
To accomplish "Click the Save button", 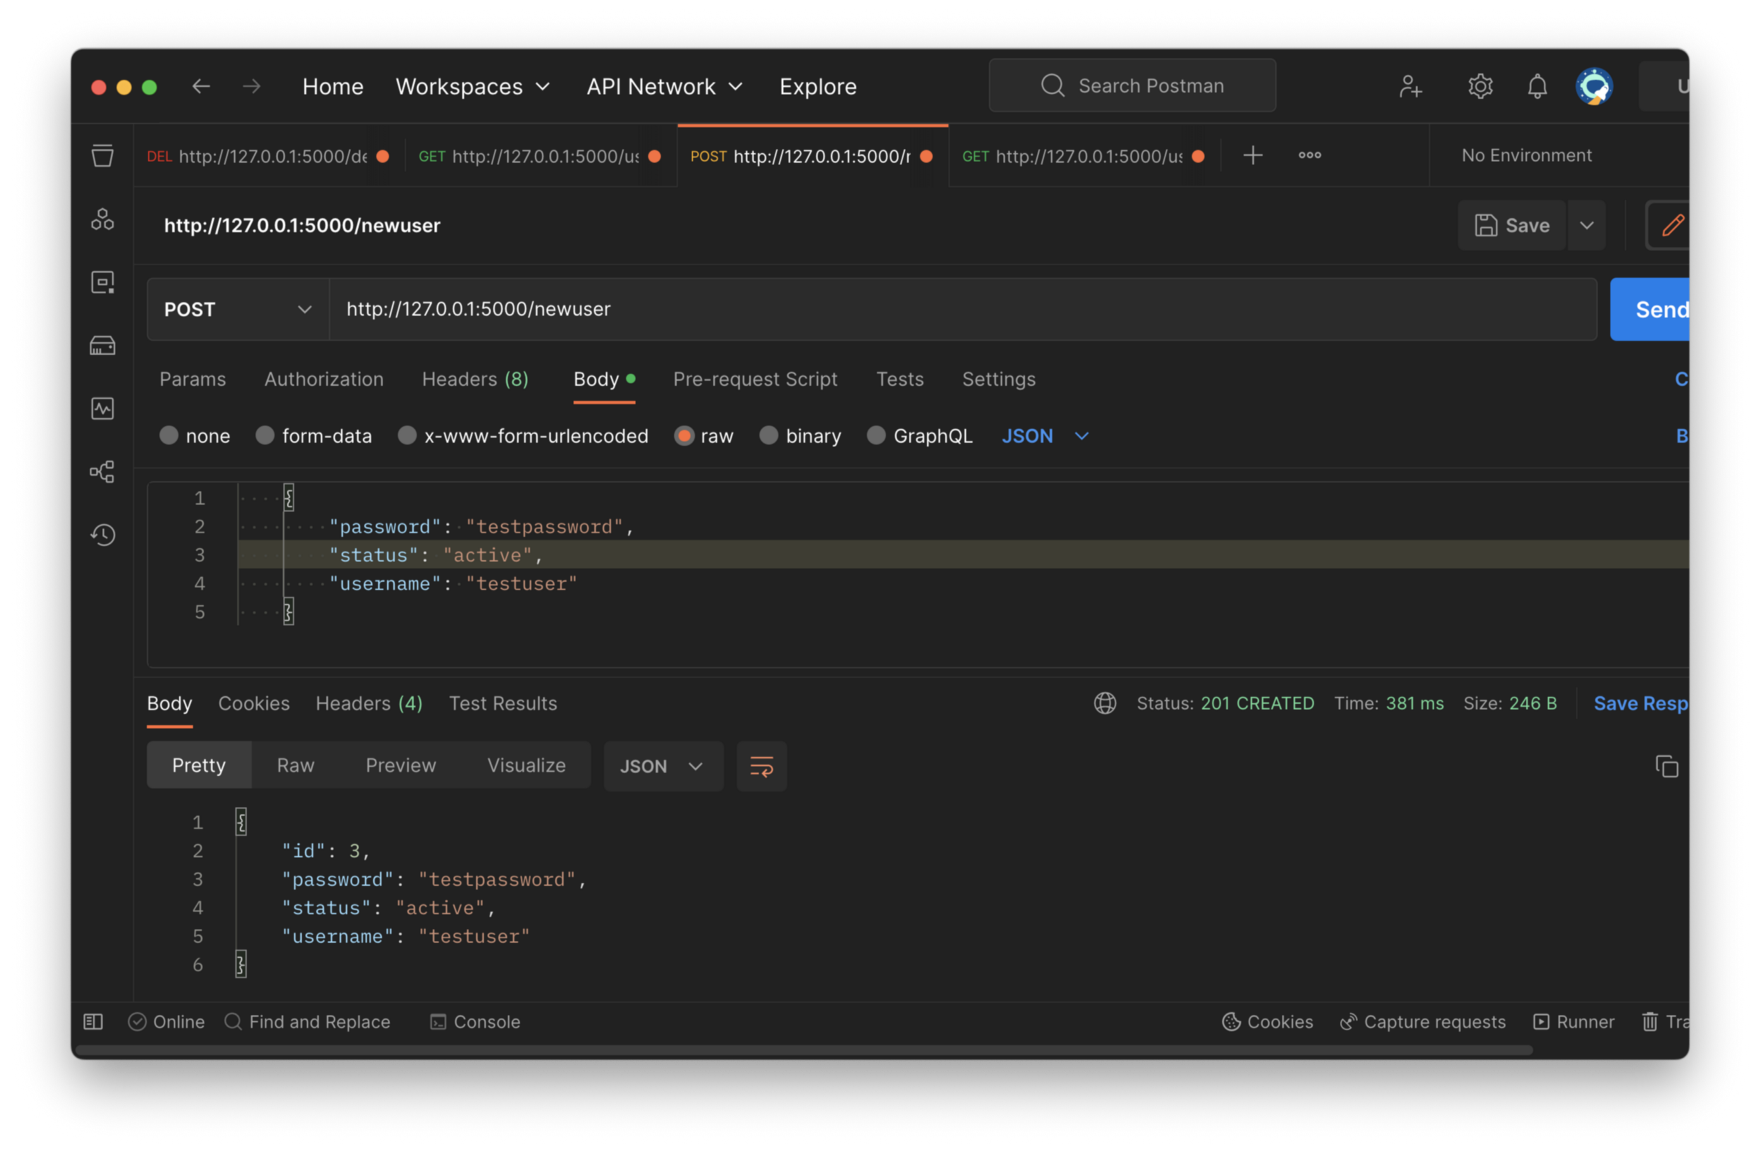I will 1511,225.
